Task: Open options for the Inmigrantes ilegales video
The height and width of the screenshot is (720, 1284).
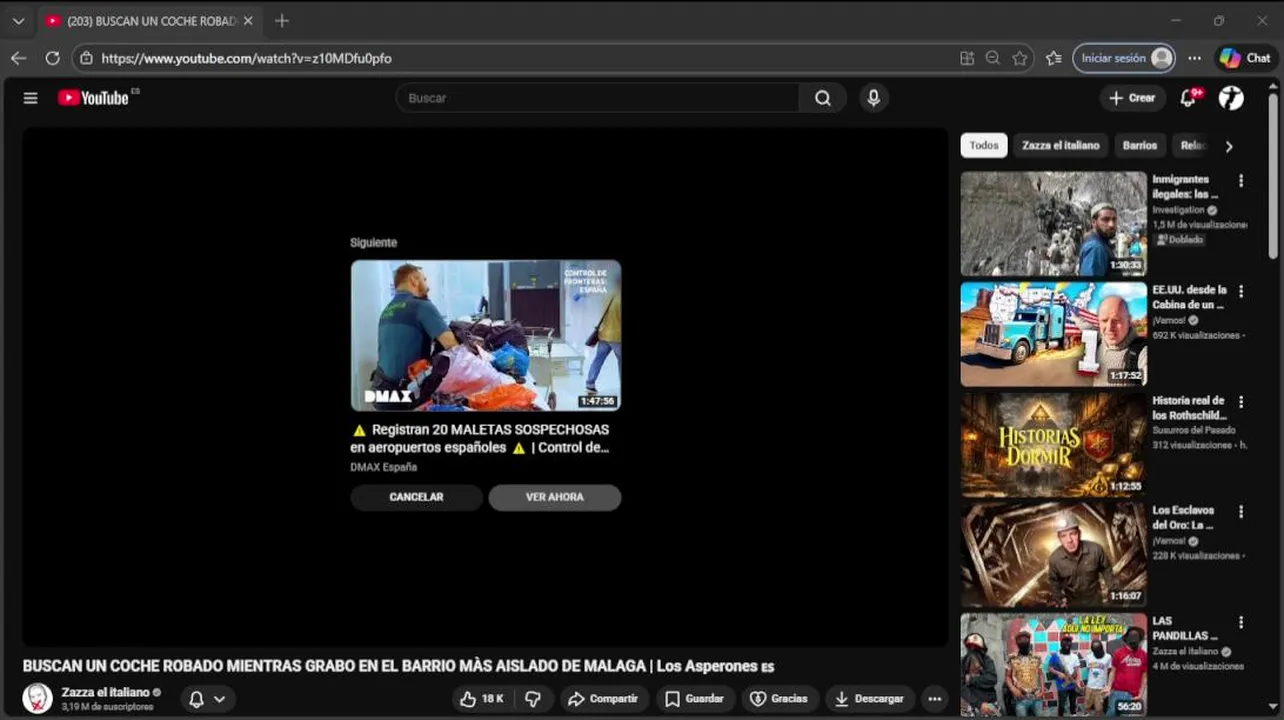Action: [x=1241, y=181]
